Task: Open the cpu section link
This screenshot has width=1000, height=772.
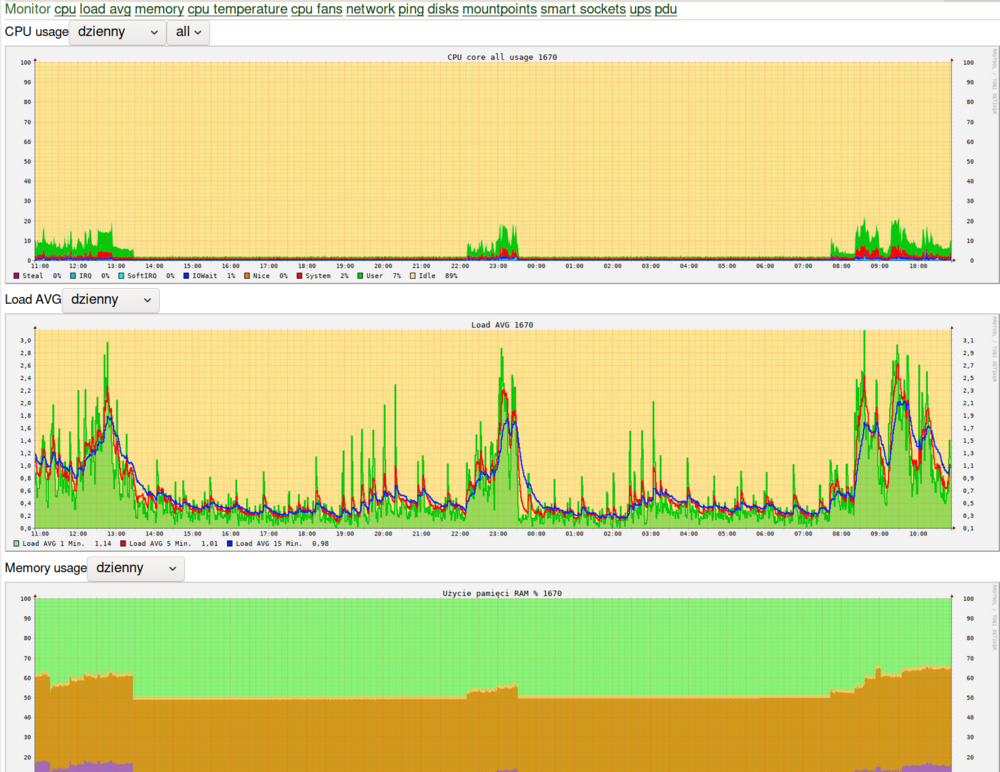Action: [x=65, y=10]
